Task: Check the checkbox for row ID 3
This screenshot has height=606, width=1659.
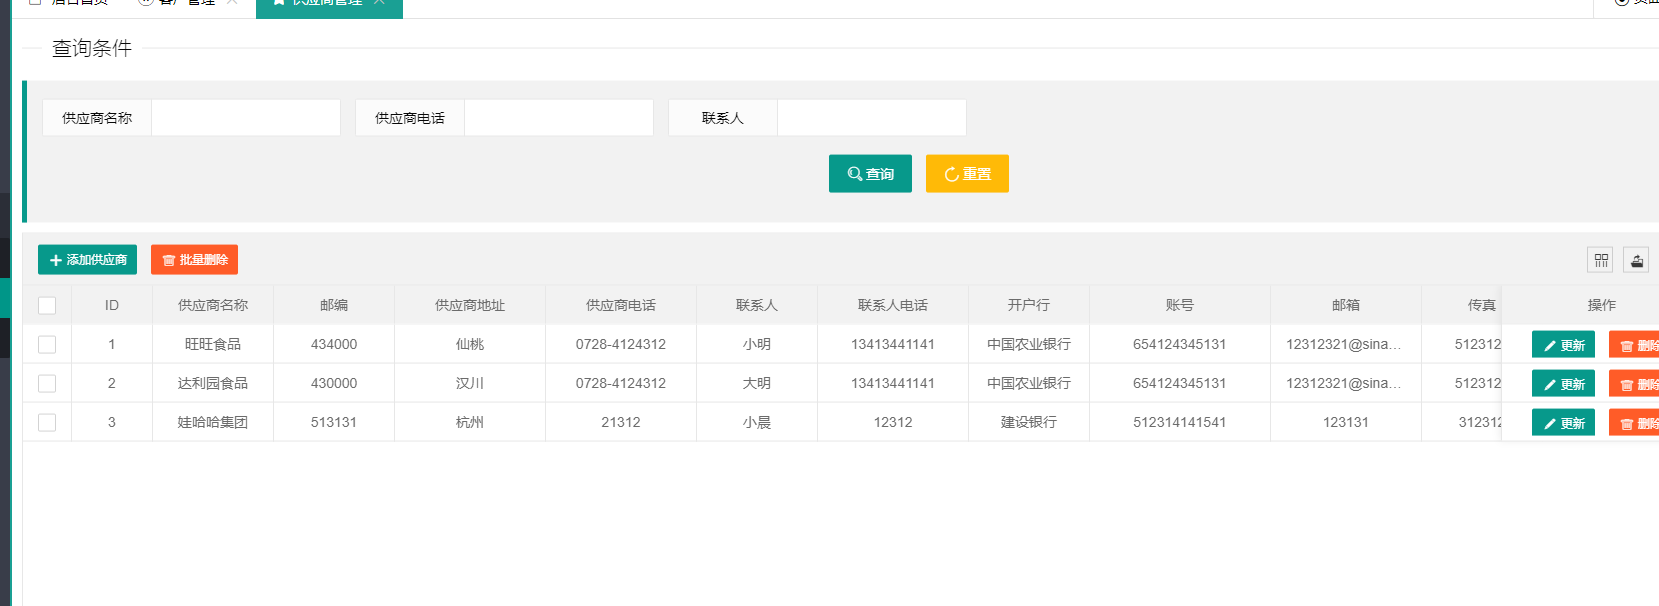Action: [x=47, y=422]
